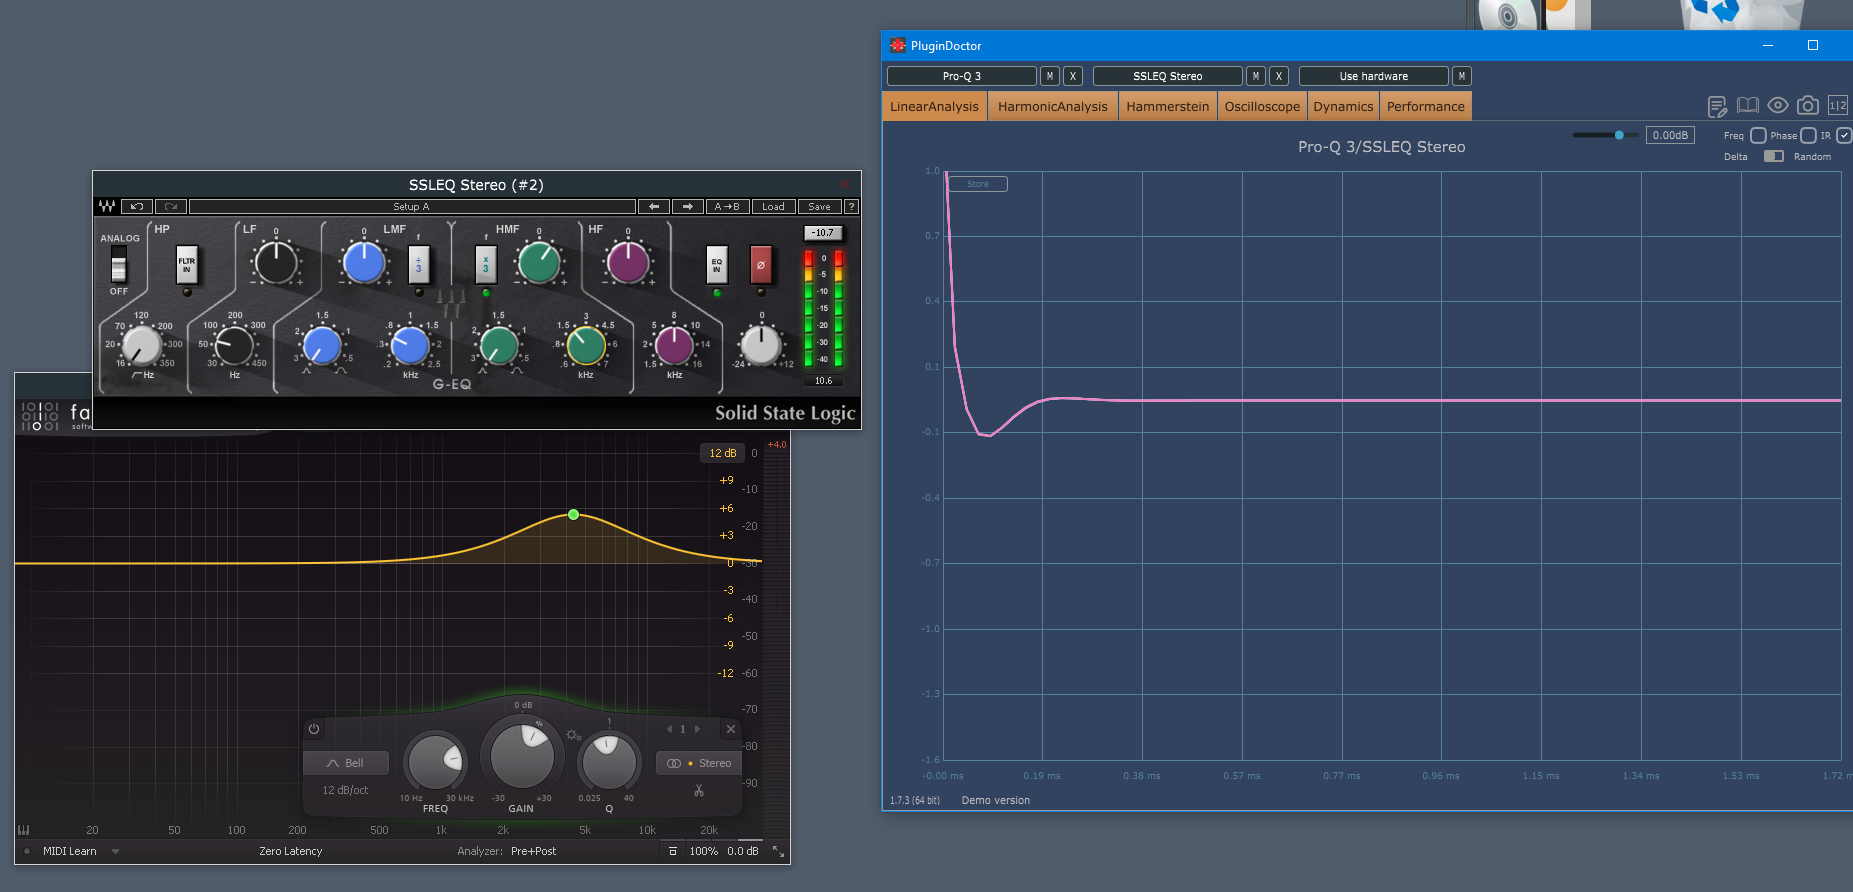Image resolution: width=1853 pixels, height=892 pixels.
Task: Open the Analyzer Pre+Post menu
Action: 534,851
